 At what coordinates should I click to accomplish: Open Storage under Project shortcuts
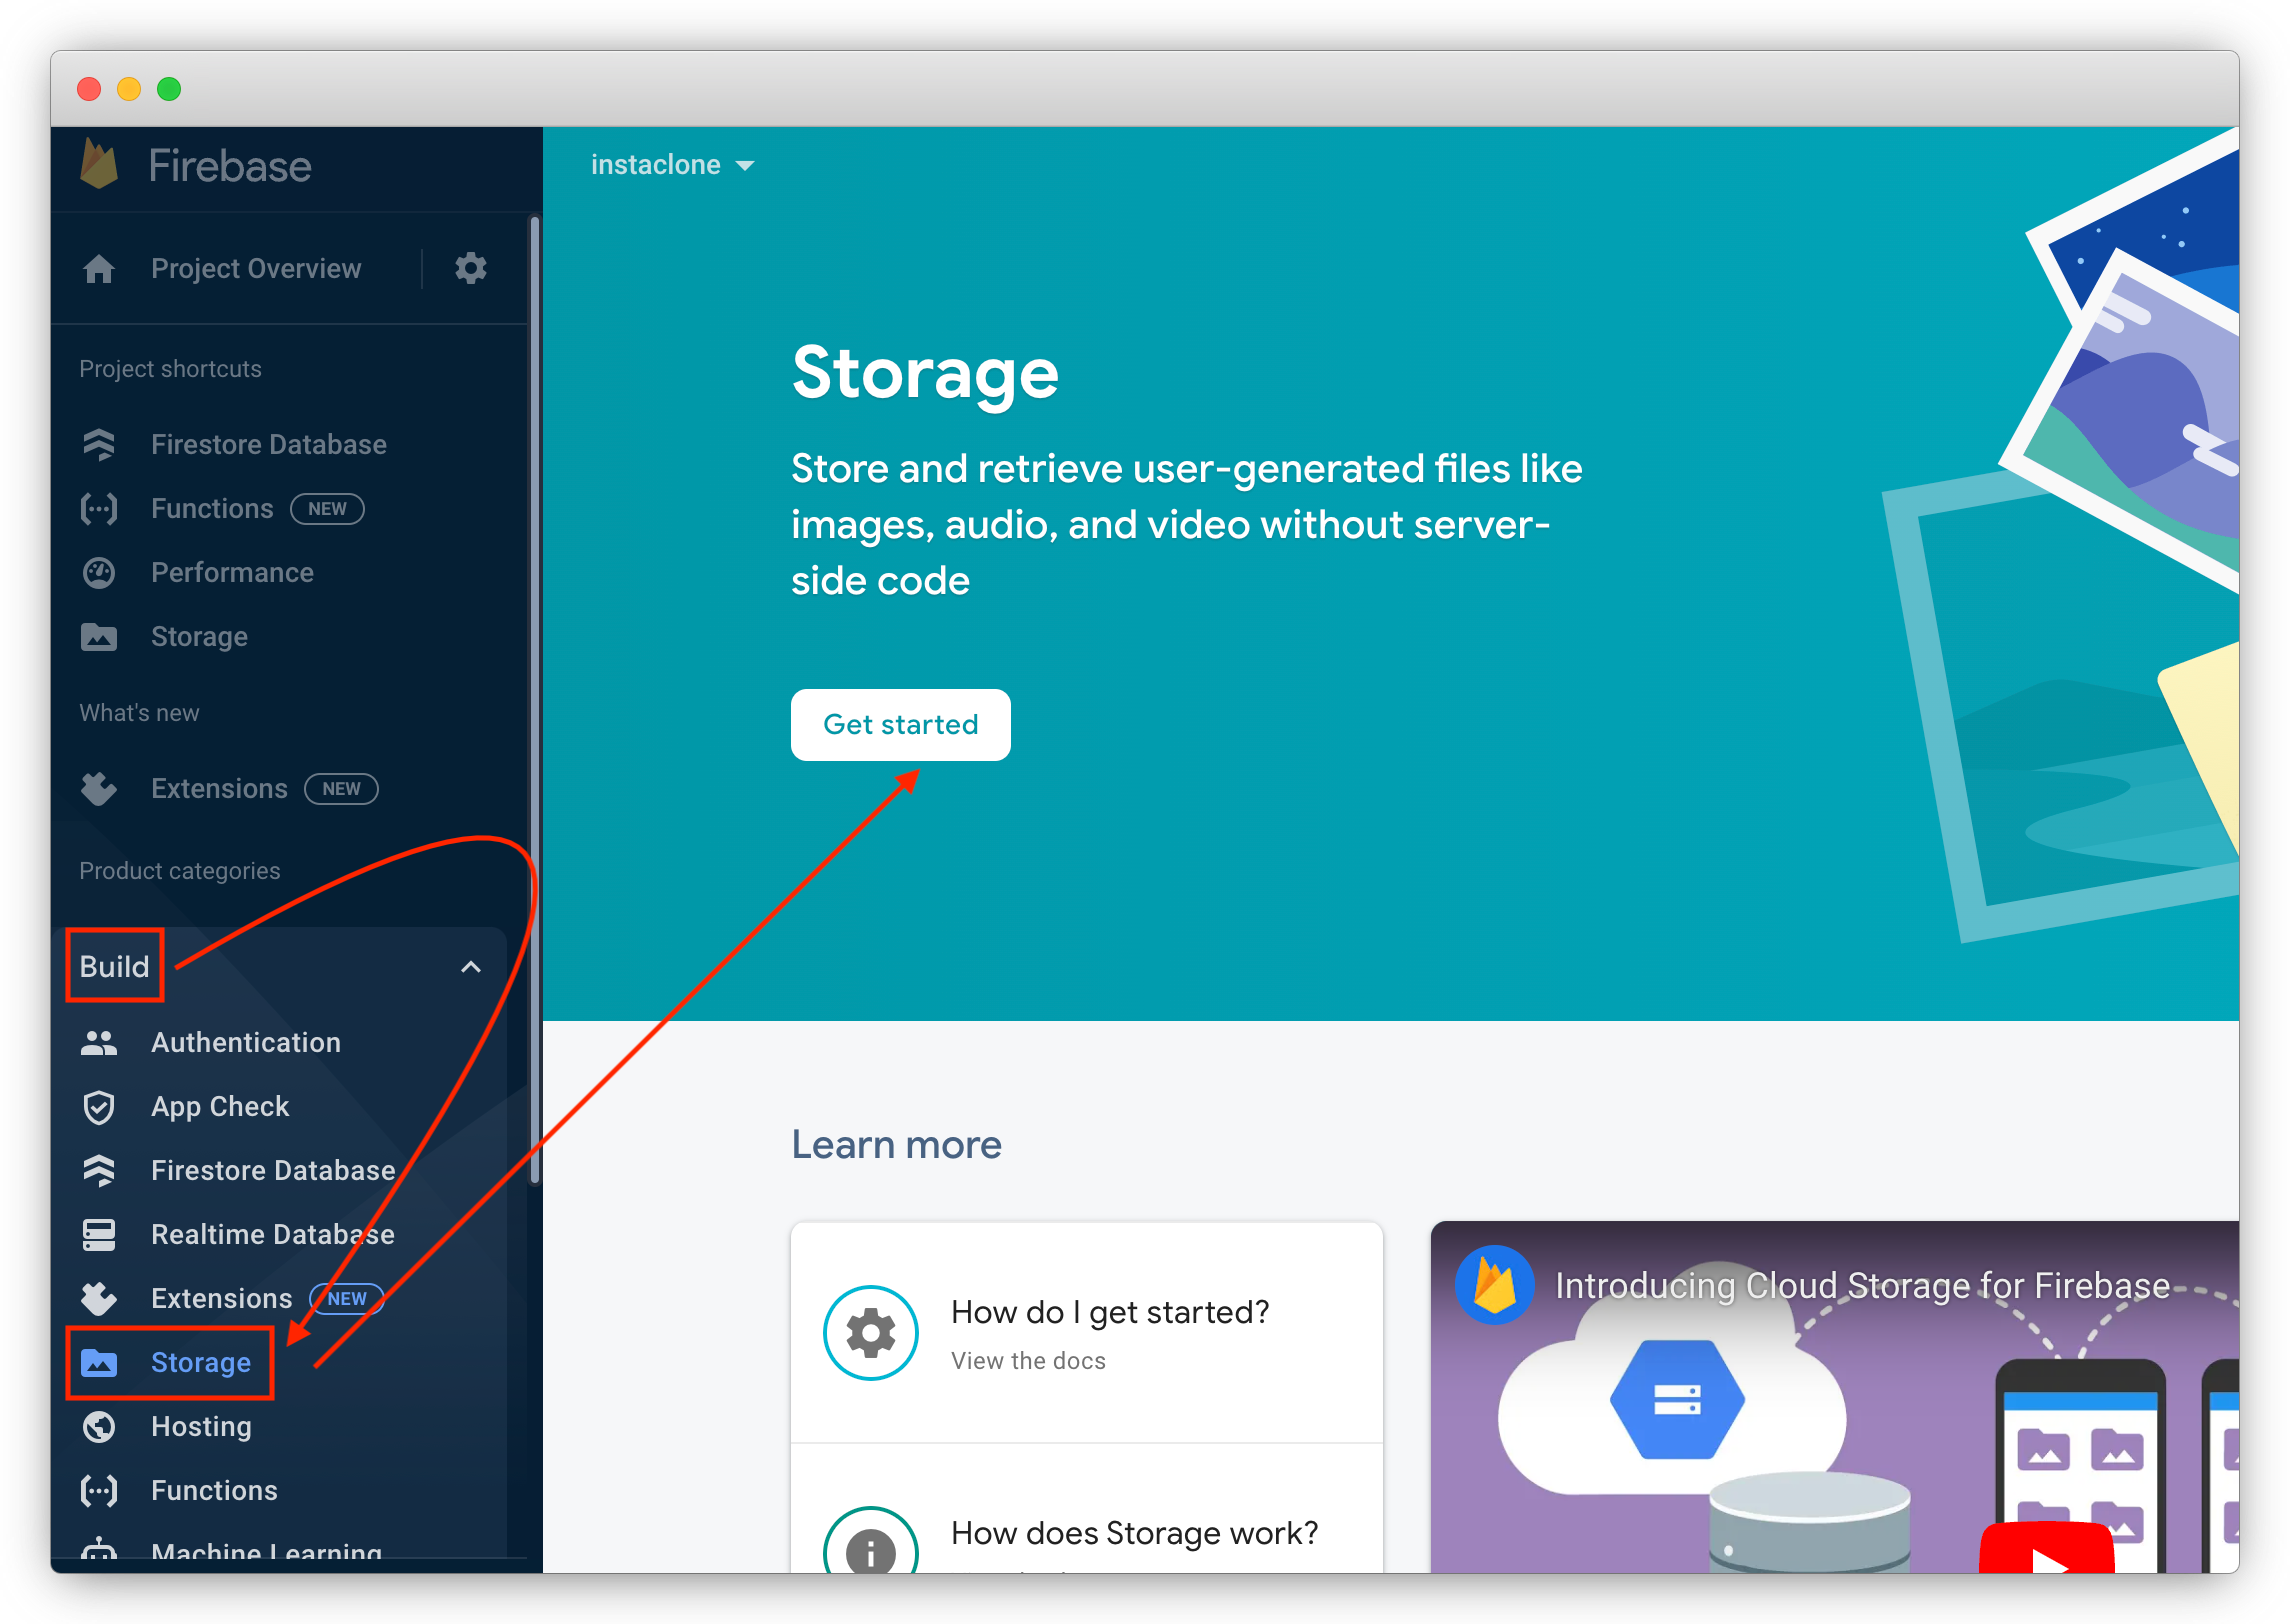(199, 637)
